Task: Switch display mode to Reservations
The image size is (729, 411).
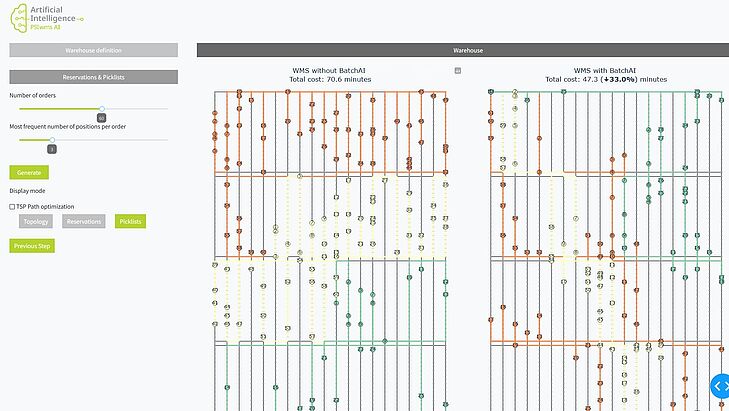Action: pyautogui.click(x=84, y=221)
